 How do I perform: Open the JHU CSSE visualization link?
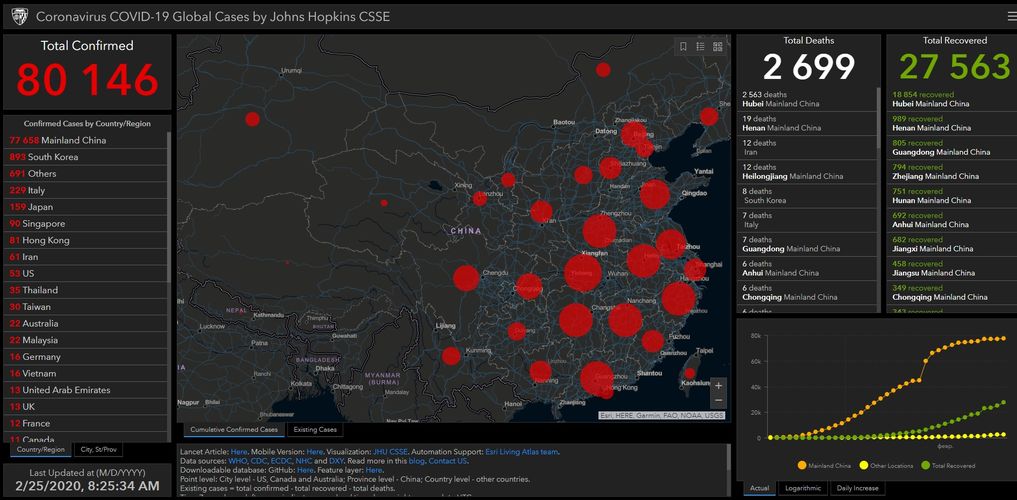[x=390, y=452]
